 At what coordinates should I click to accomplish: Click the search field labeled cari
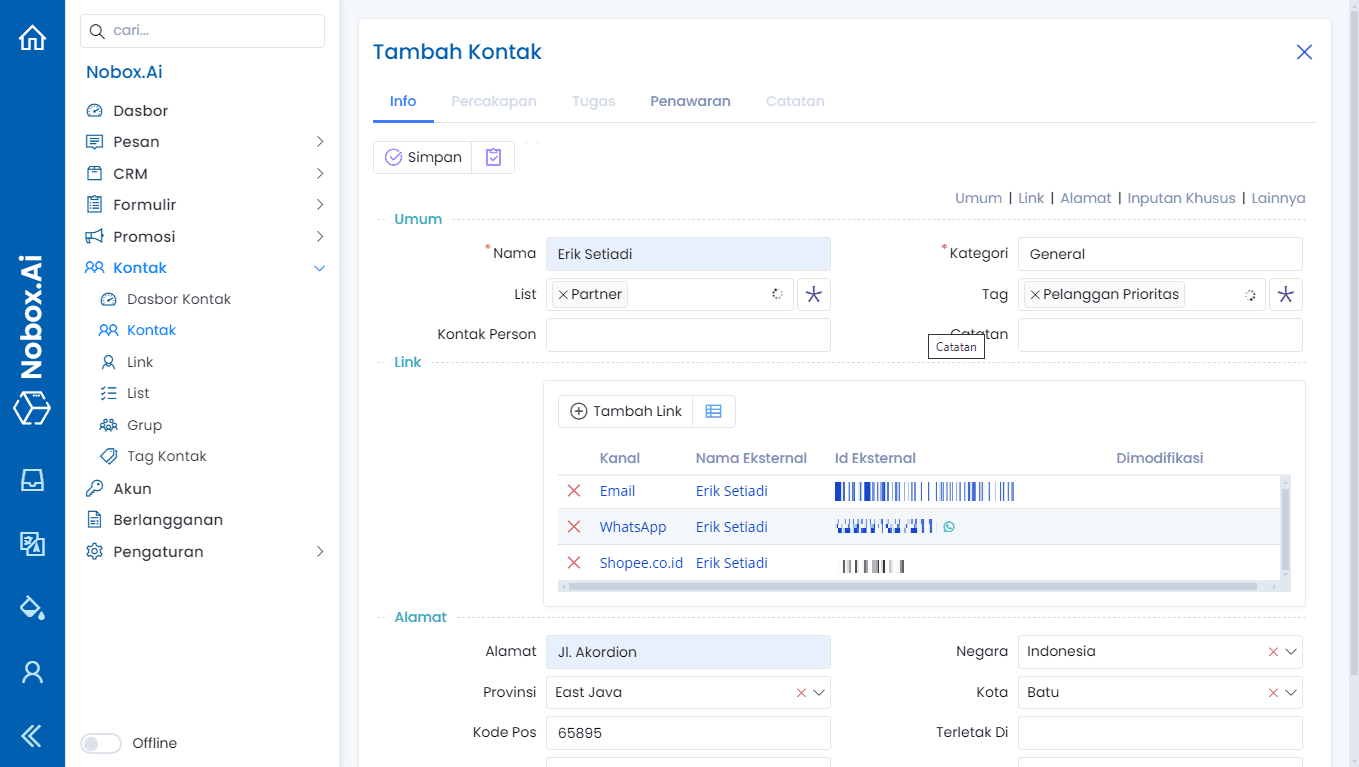[202, 30]
